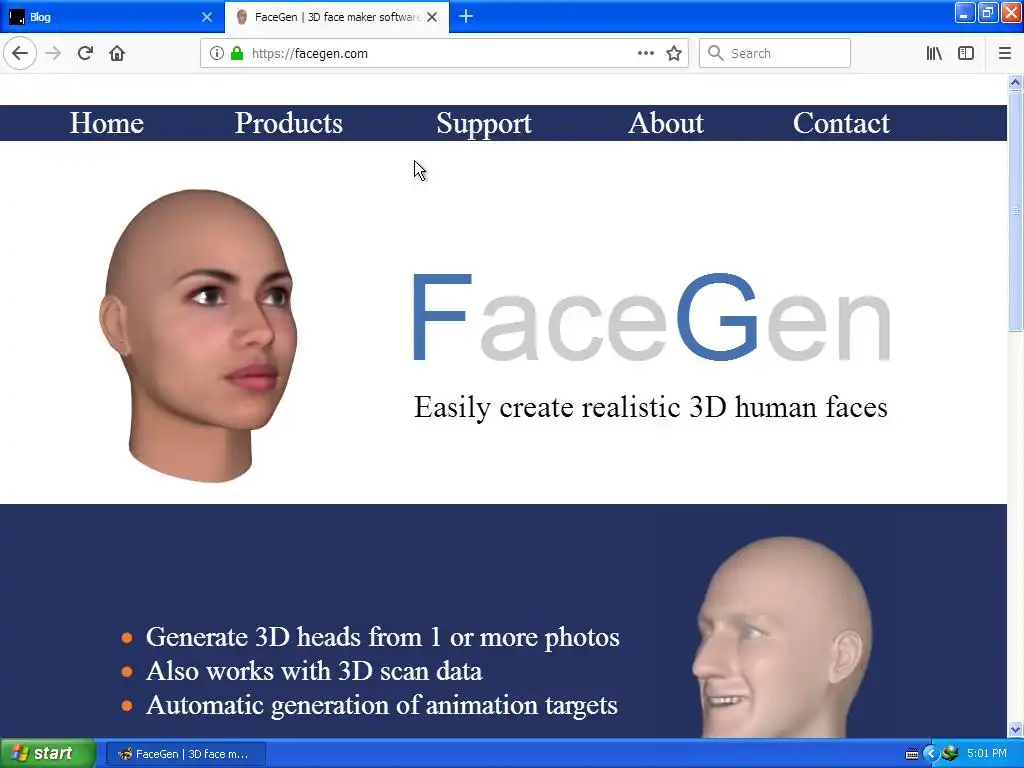This screenshot has height=768, width=1024.
Task: Click scrollbar down arrow
Action: (1015, 729)
